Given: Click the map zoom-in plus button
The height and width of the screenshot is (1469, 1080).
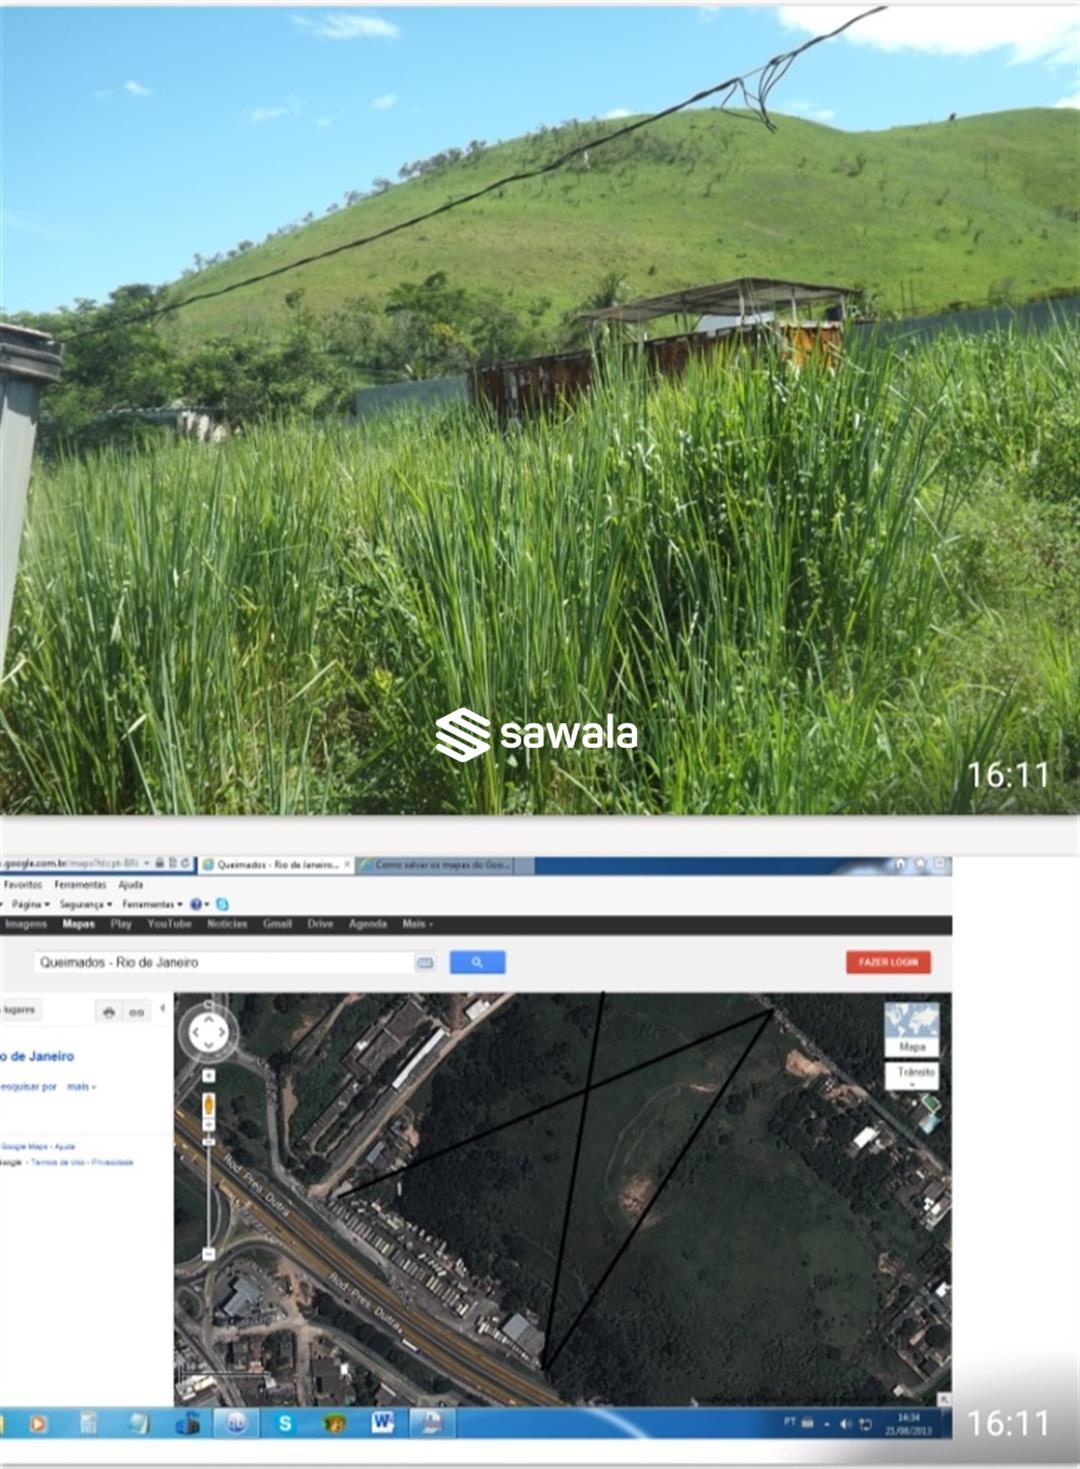Looking at the screenshot, I should (x=208, y=1076).
